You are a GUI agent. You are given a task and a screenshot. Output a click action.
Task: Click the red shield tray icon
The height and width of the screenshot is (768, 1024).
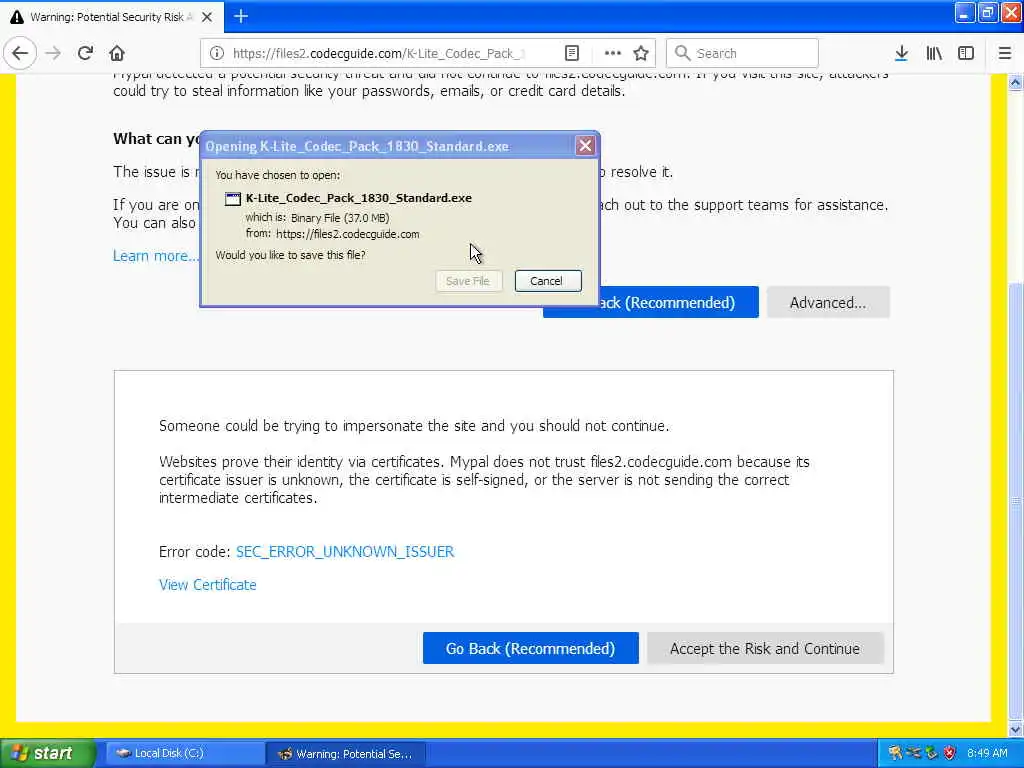950,754
